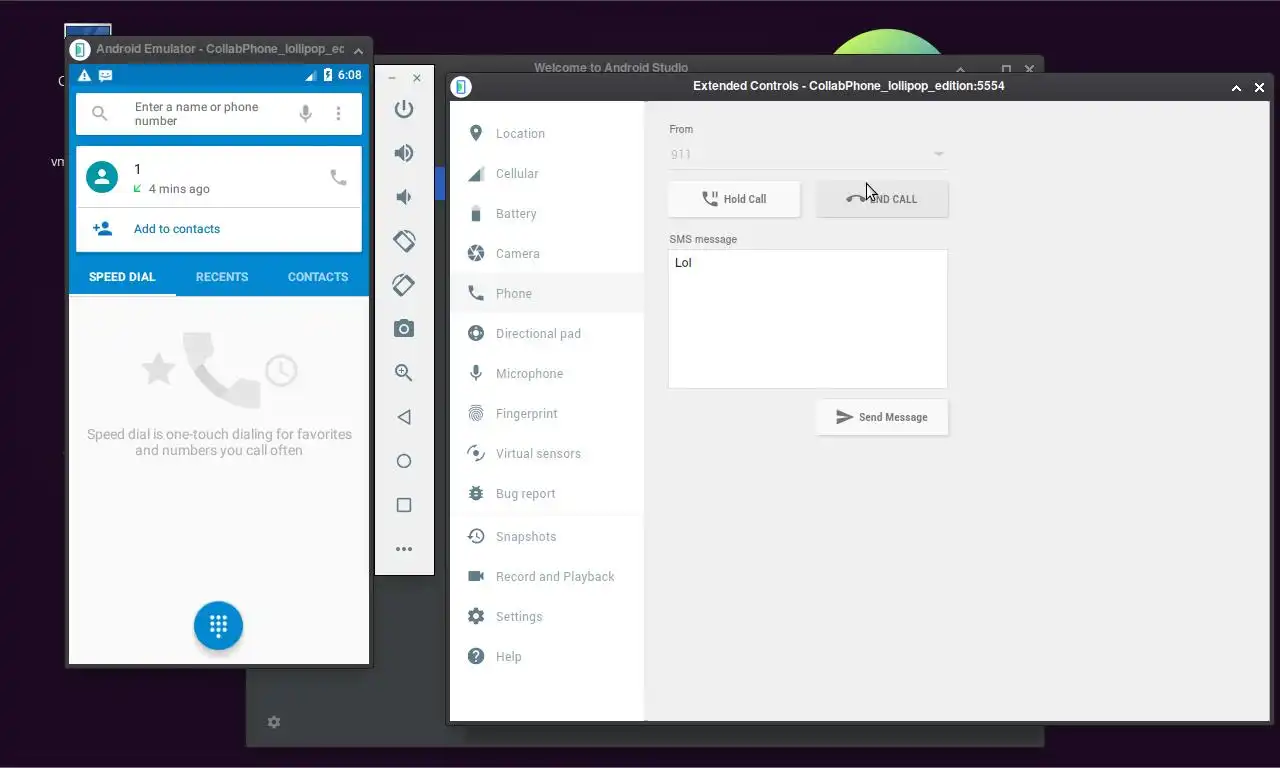Click the volume up icon in emulator toolbar

click(404, 153)
